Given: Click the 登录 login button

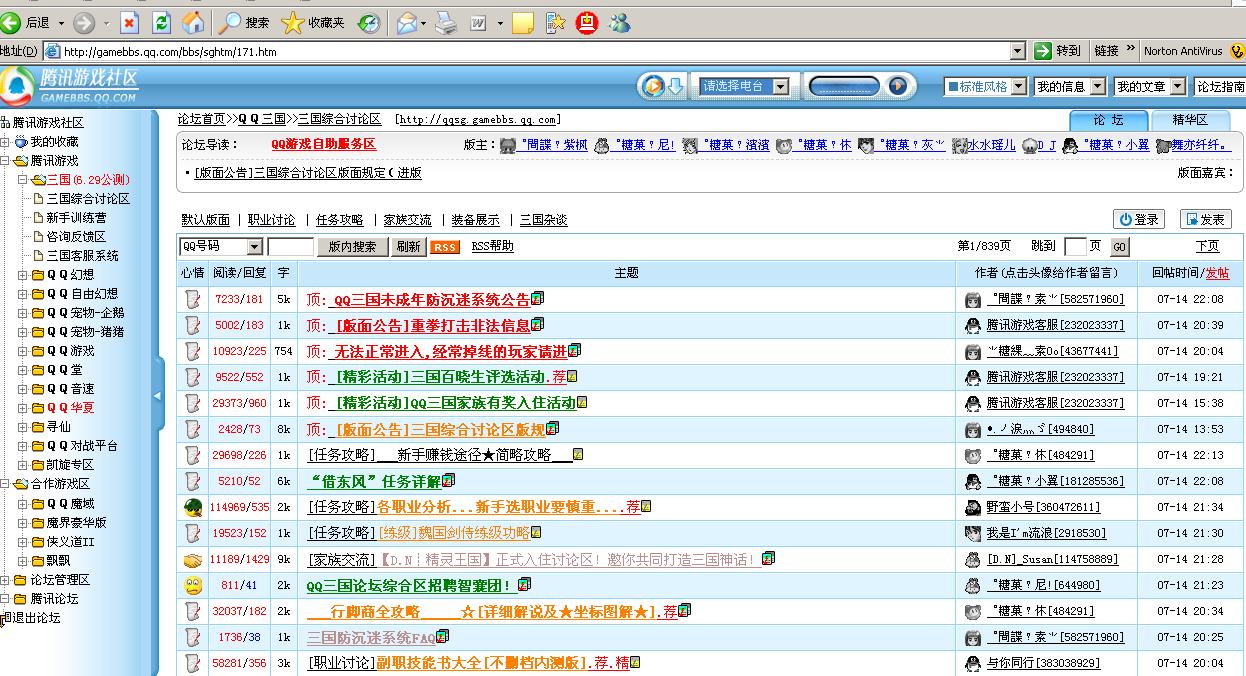Looking at the screenshot, I should pos(1139,219).
